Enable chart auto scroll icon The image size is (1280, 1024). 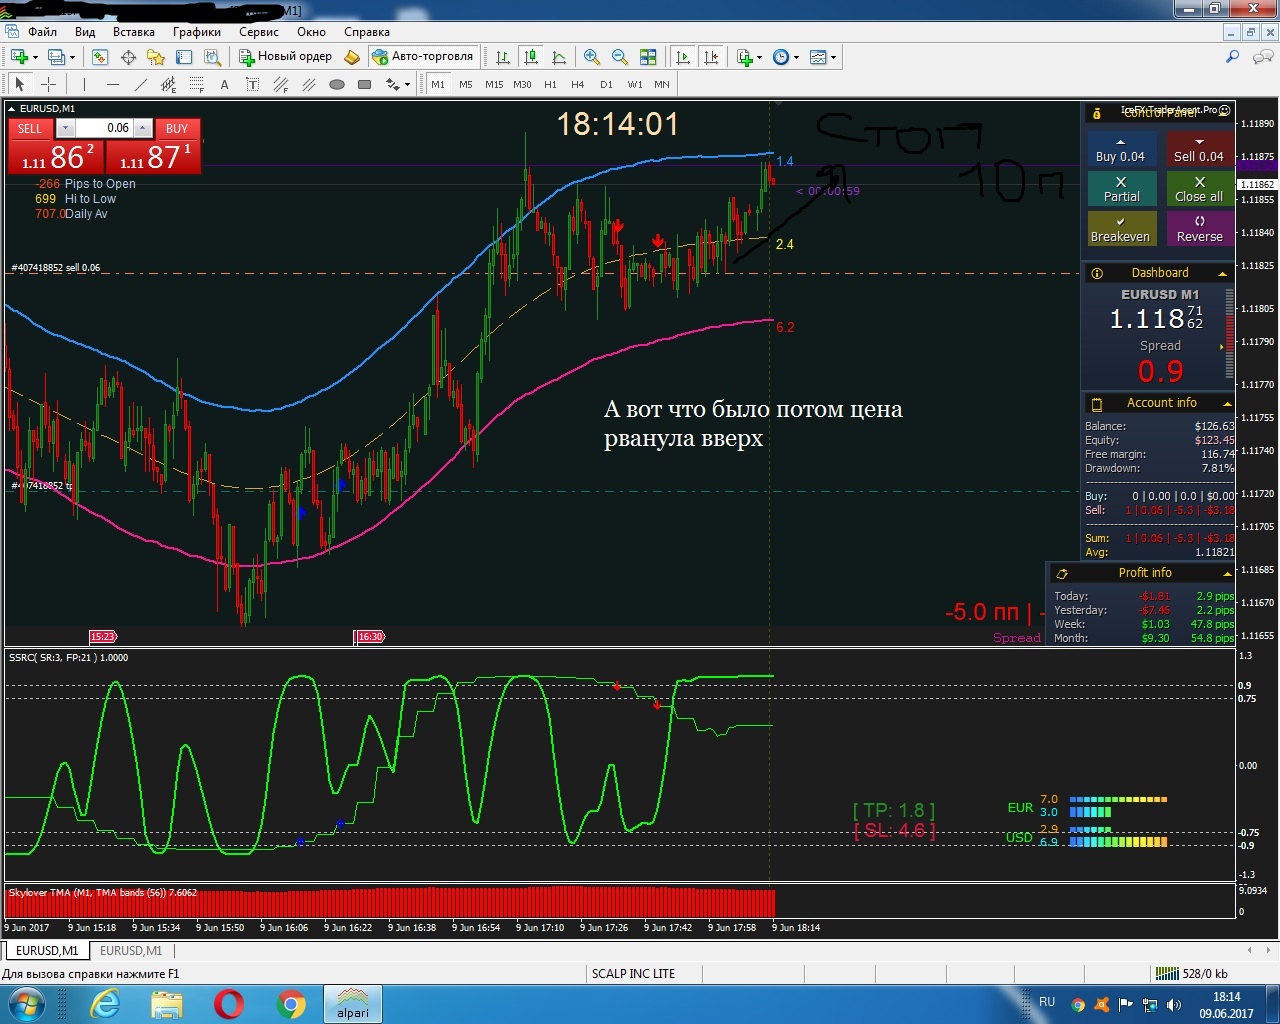coord(683,57)
